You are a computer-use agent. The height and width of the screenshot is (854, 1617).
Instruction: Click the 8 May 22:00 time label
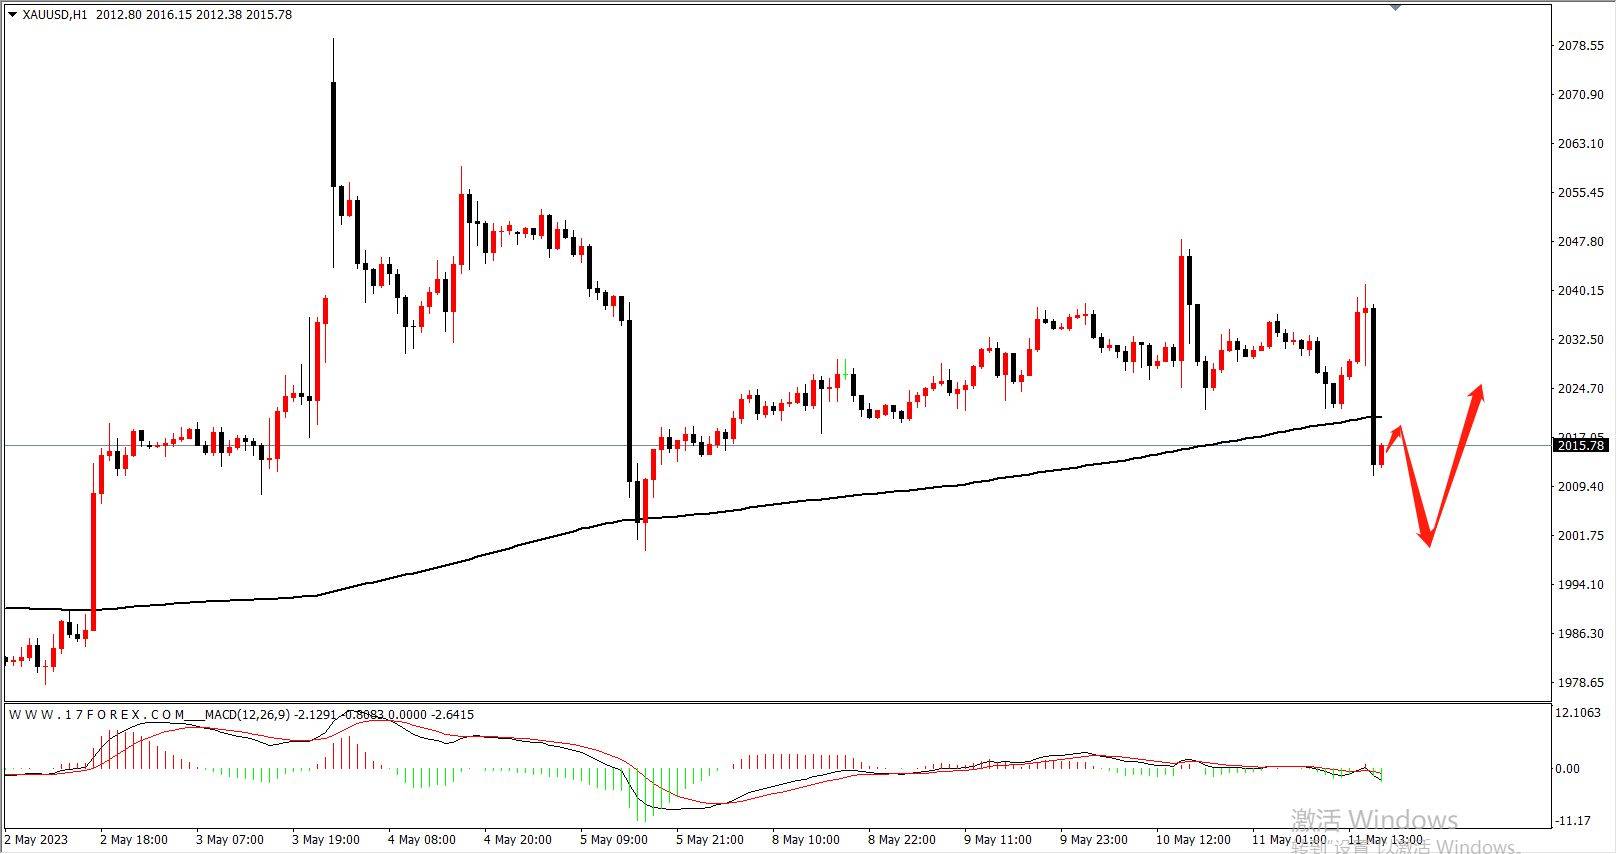pos(902,840)
